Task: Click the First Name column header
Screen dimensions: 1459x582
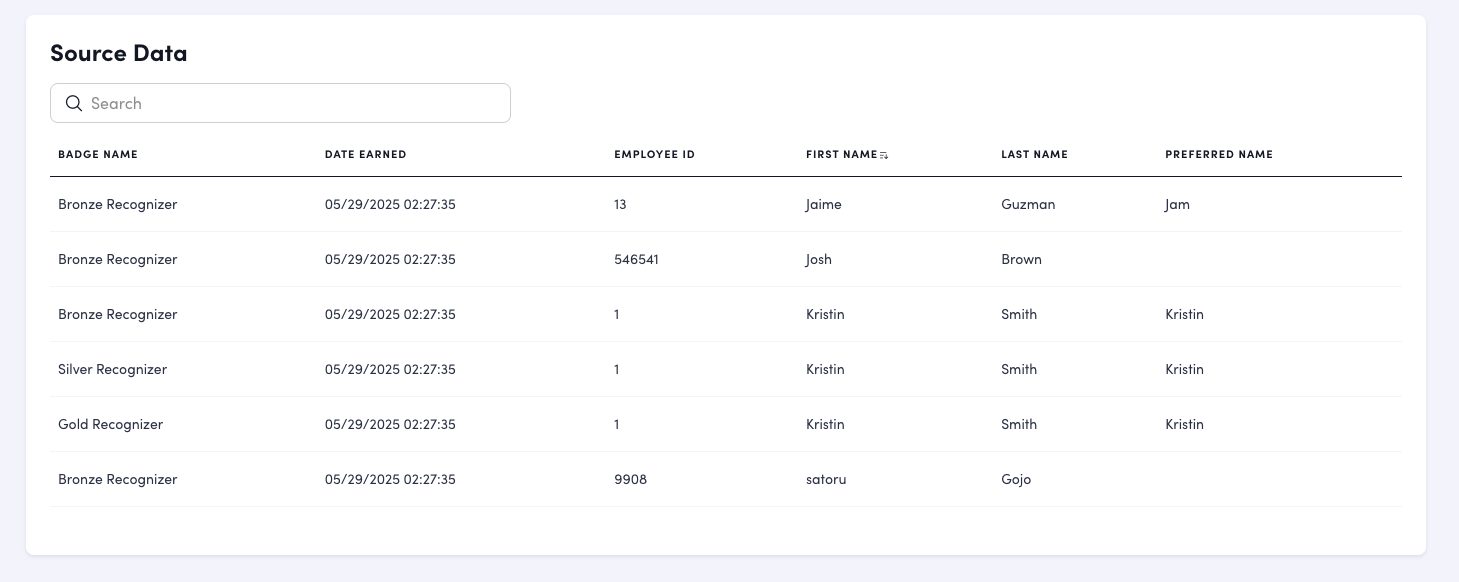Action: (841, 155)
